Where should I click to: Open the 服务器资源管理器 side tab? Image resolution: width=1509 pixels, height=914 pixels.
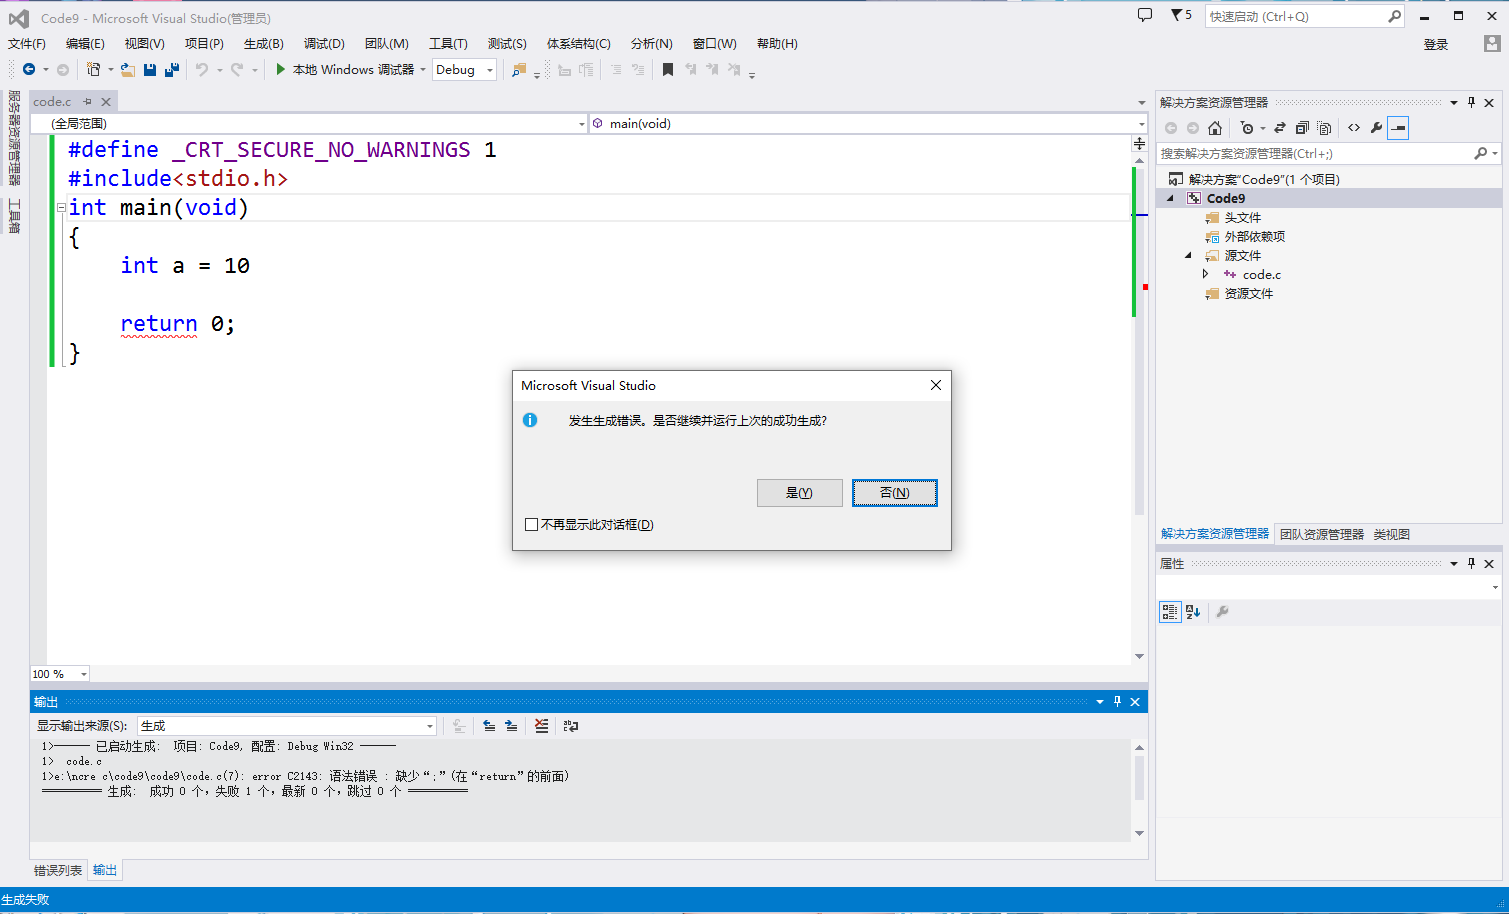tap(14, 138)
